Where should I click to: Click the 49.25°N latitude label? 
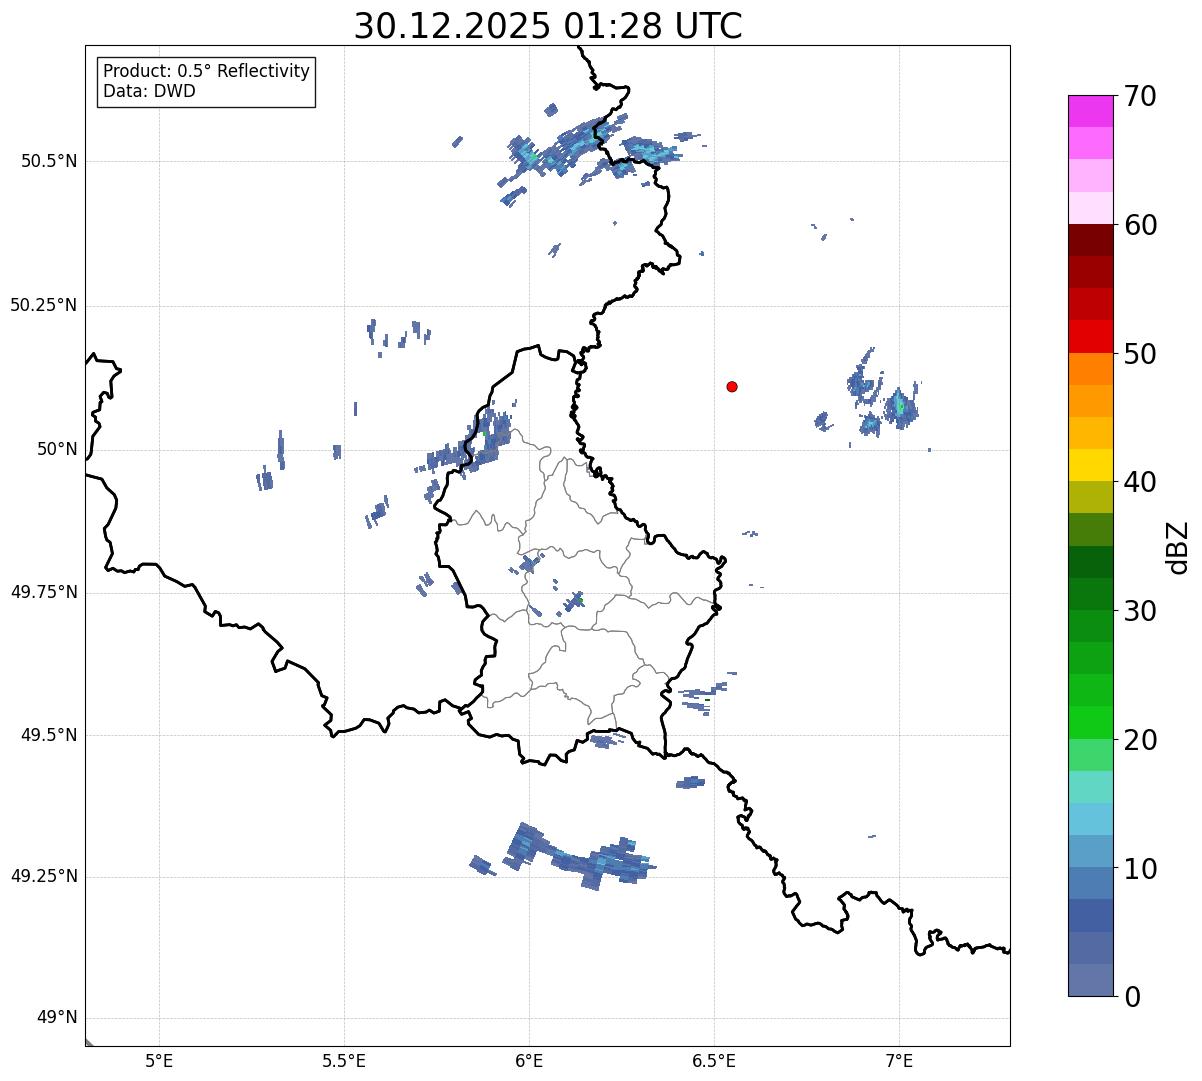[43, 876]
